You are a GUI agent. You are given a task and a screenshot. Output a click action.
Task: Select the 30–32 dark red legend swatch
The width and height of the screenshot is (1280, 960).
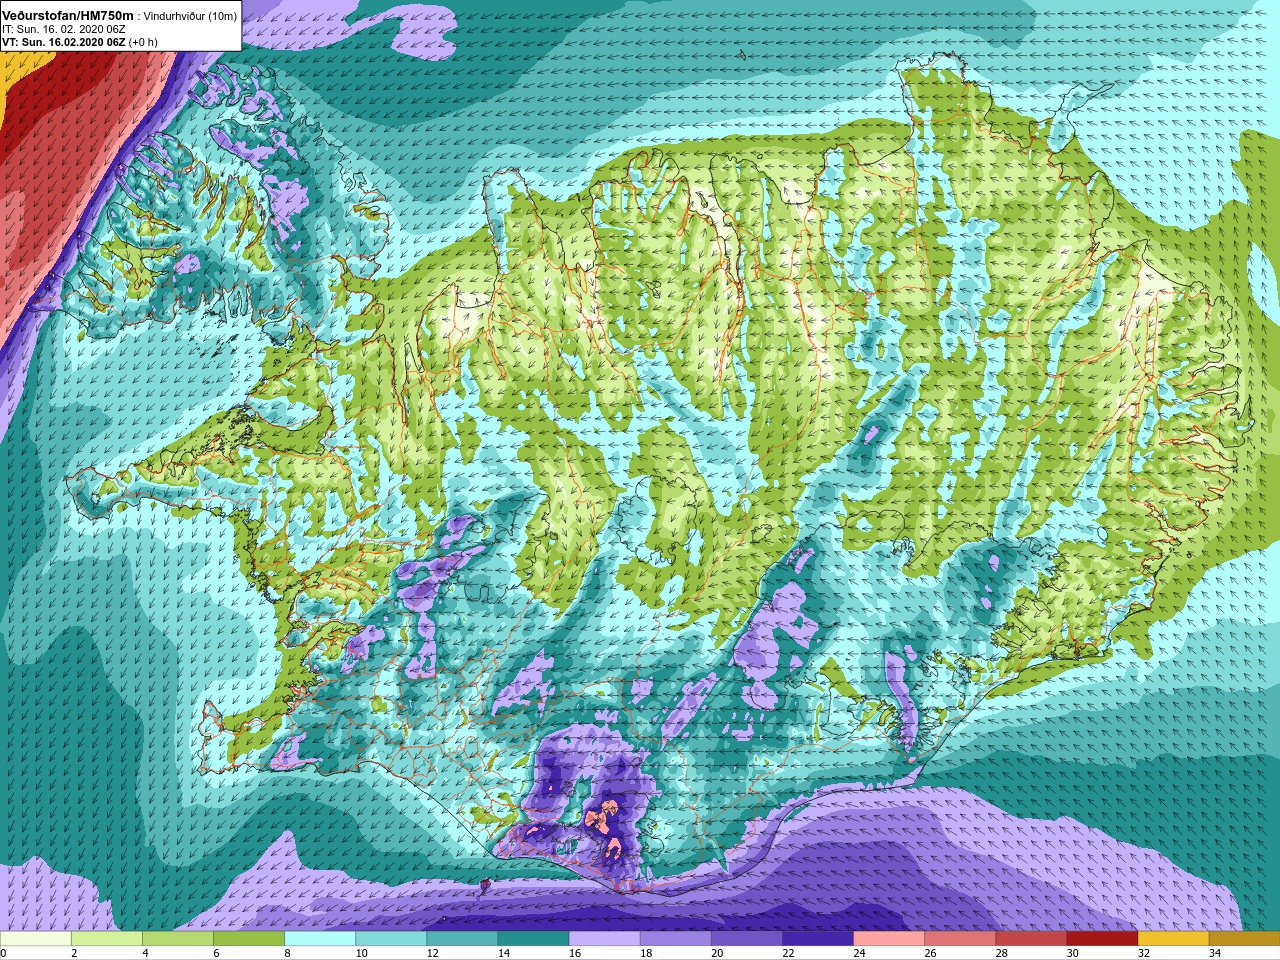coord(1101,939)
